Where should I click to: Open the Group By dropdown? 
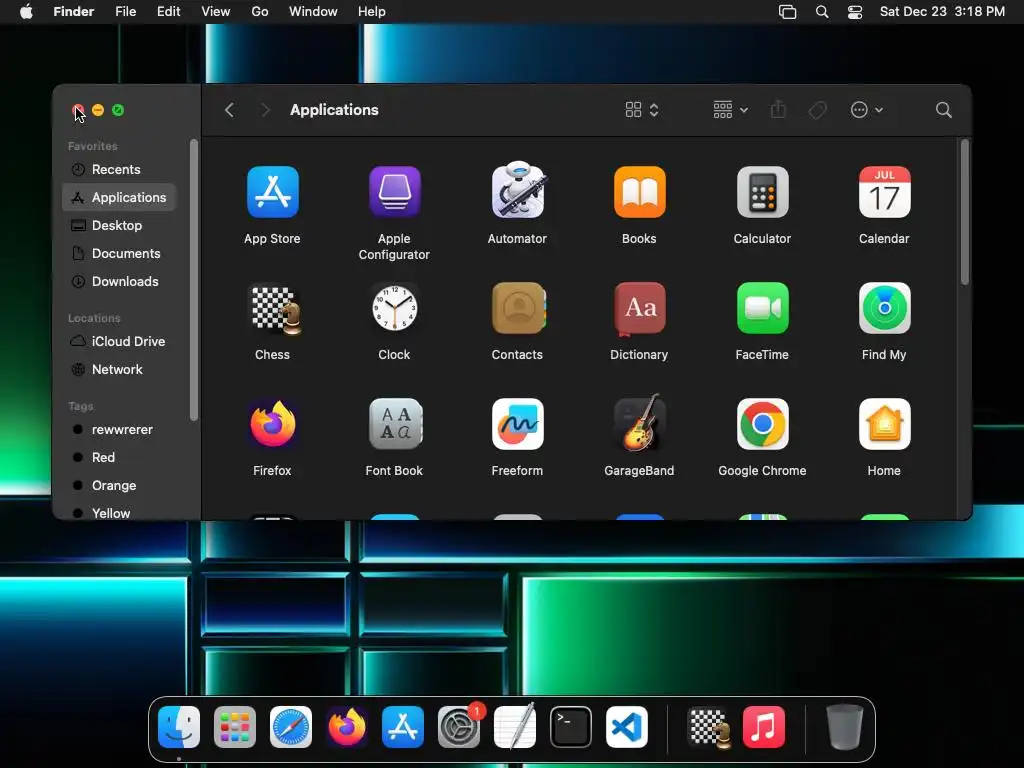click(730, 110)
